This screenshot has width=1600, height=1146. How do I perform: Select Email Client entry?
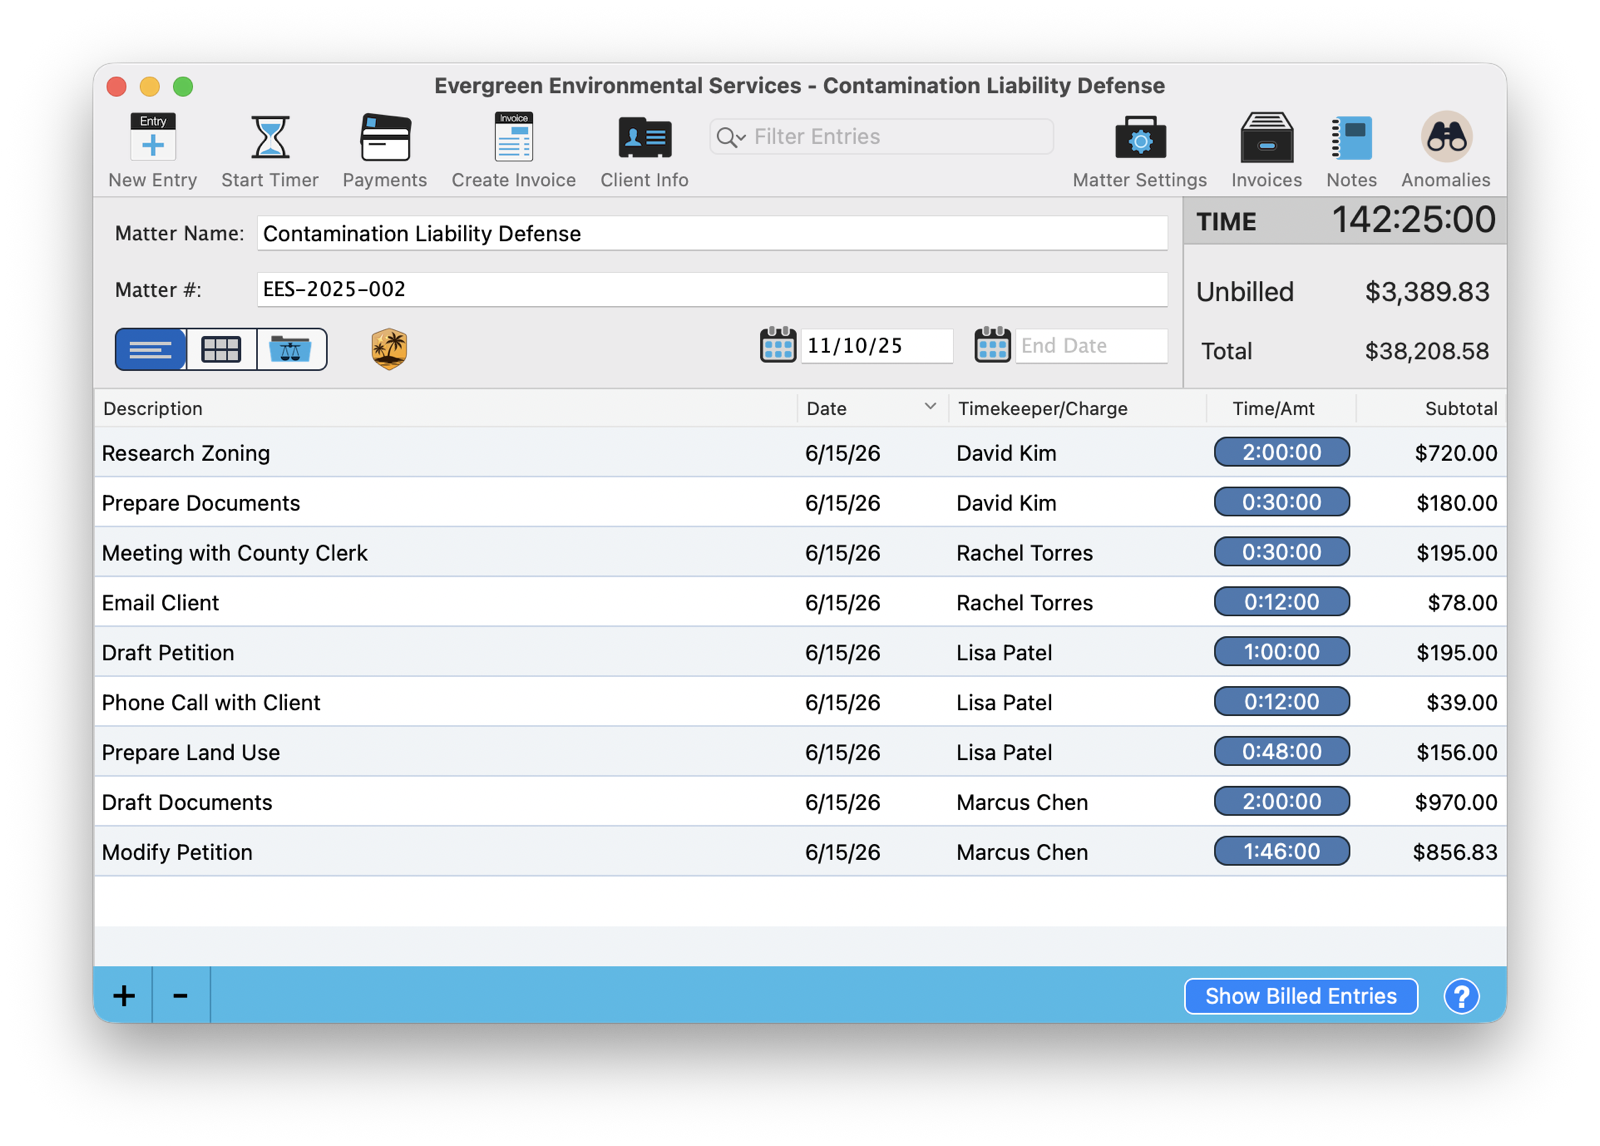800,602
